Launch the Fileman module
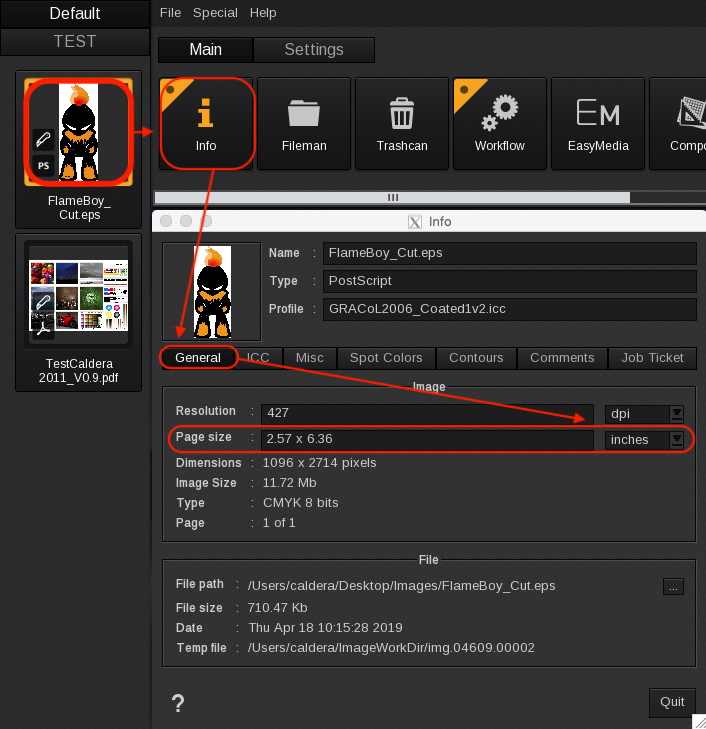The height and width of the screenshot is (729, 706). pyautogui.click(x=303, y=125)
